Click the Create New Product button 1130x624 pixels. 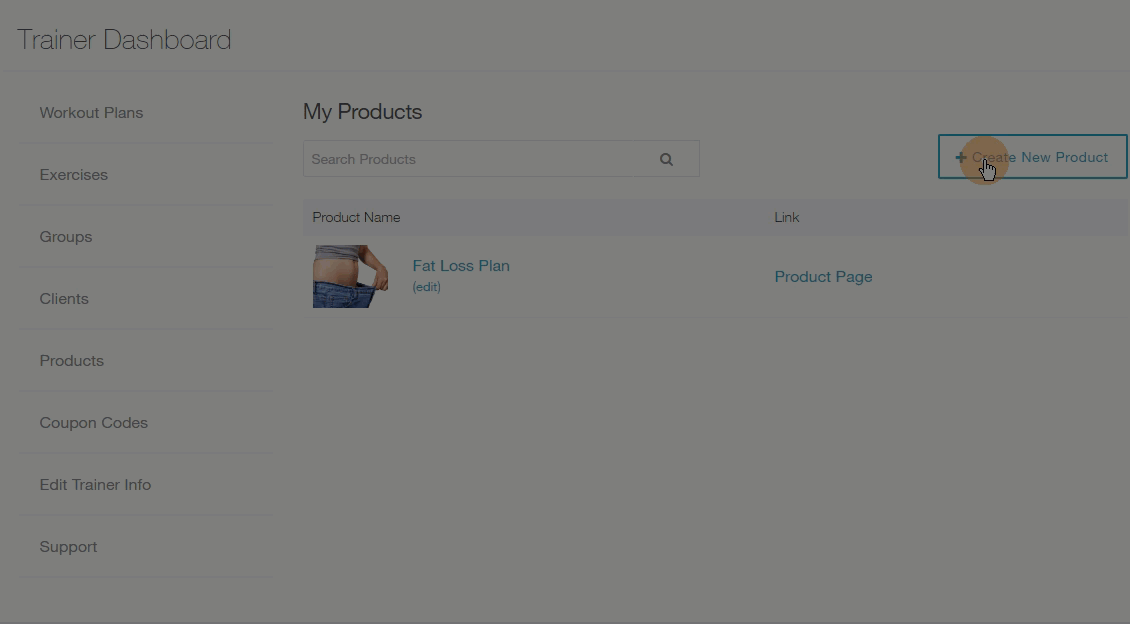tap(1032, 156)
